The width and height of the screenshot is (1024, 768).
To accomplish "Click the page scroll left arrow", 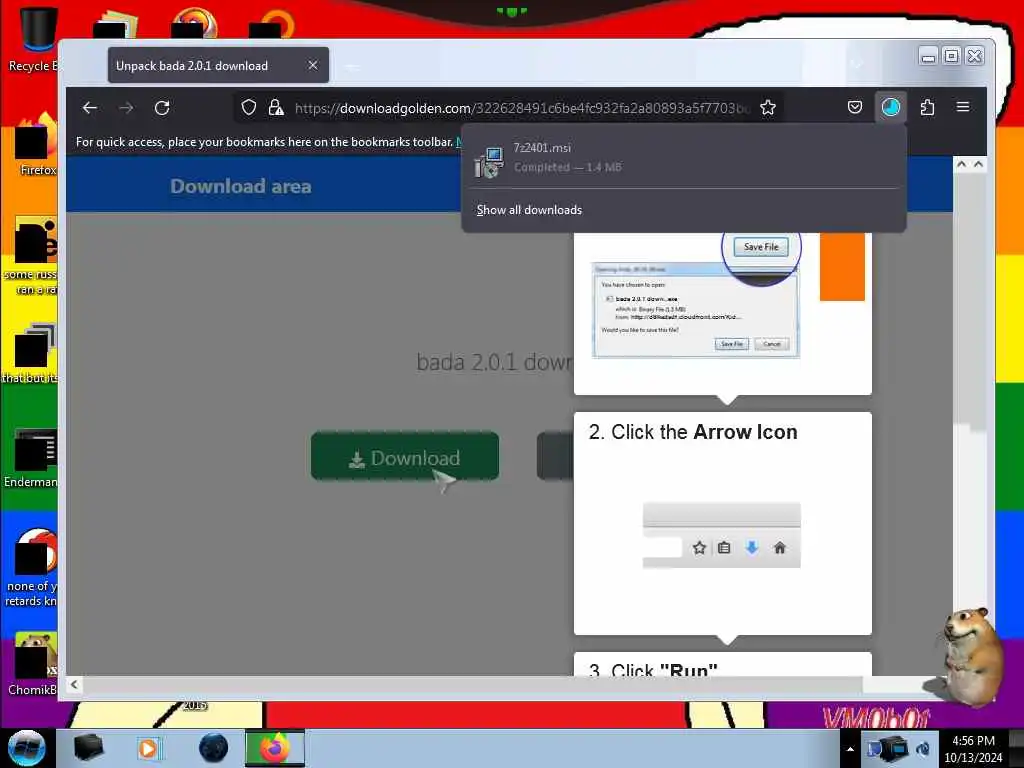I will tap(74, 684).
